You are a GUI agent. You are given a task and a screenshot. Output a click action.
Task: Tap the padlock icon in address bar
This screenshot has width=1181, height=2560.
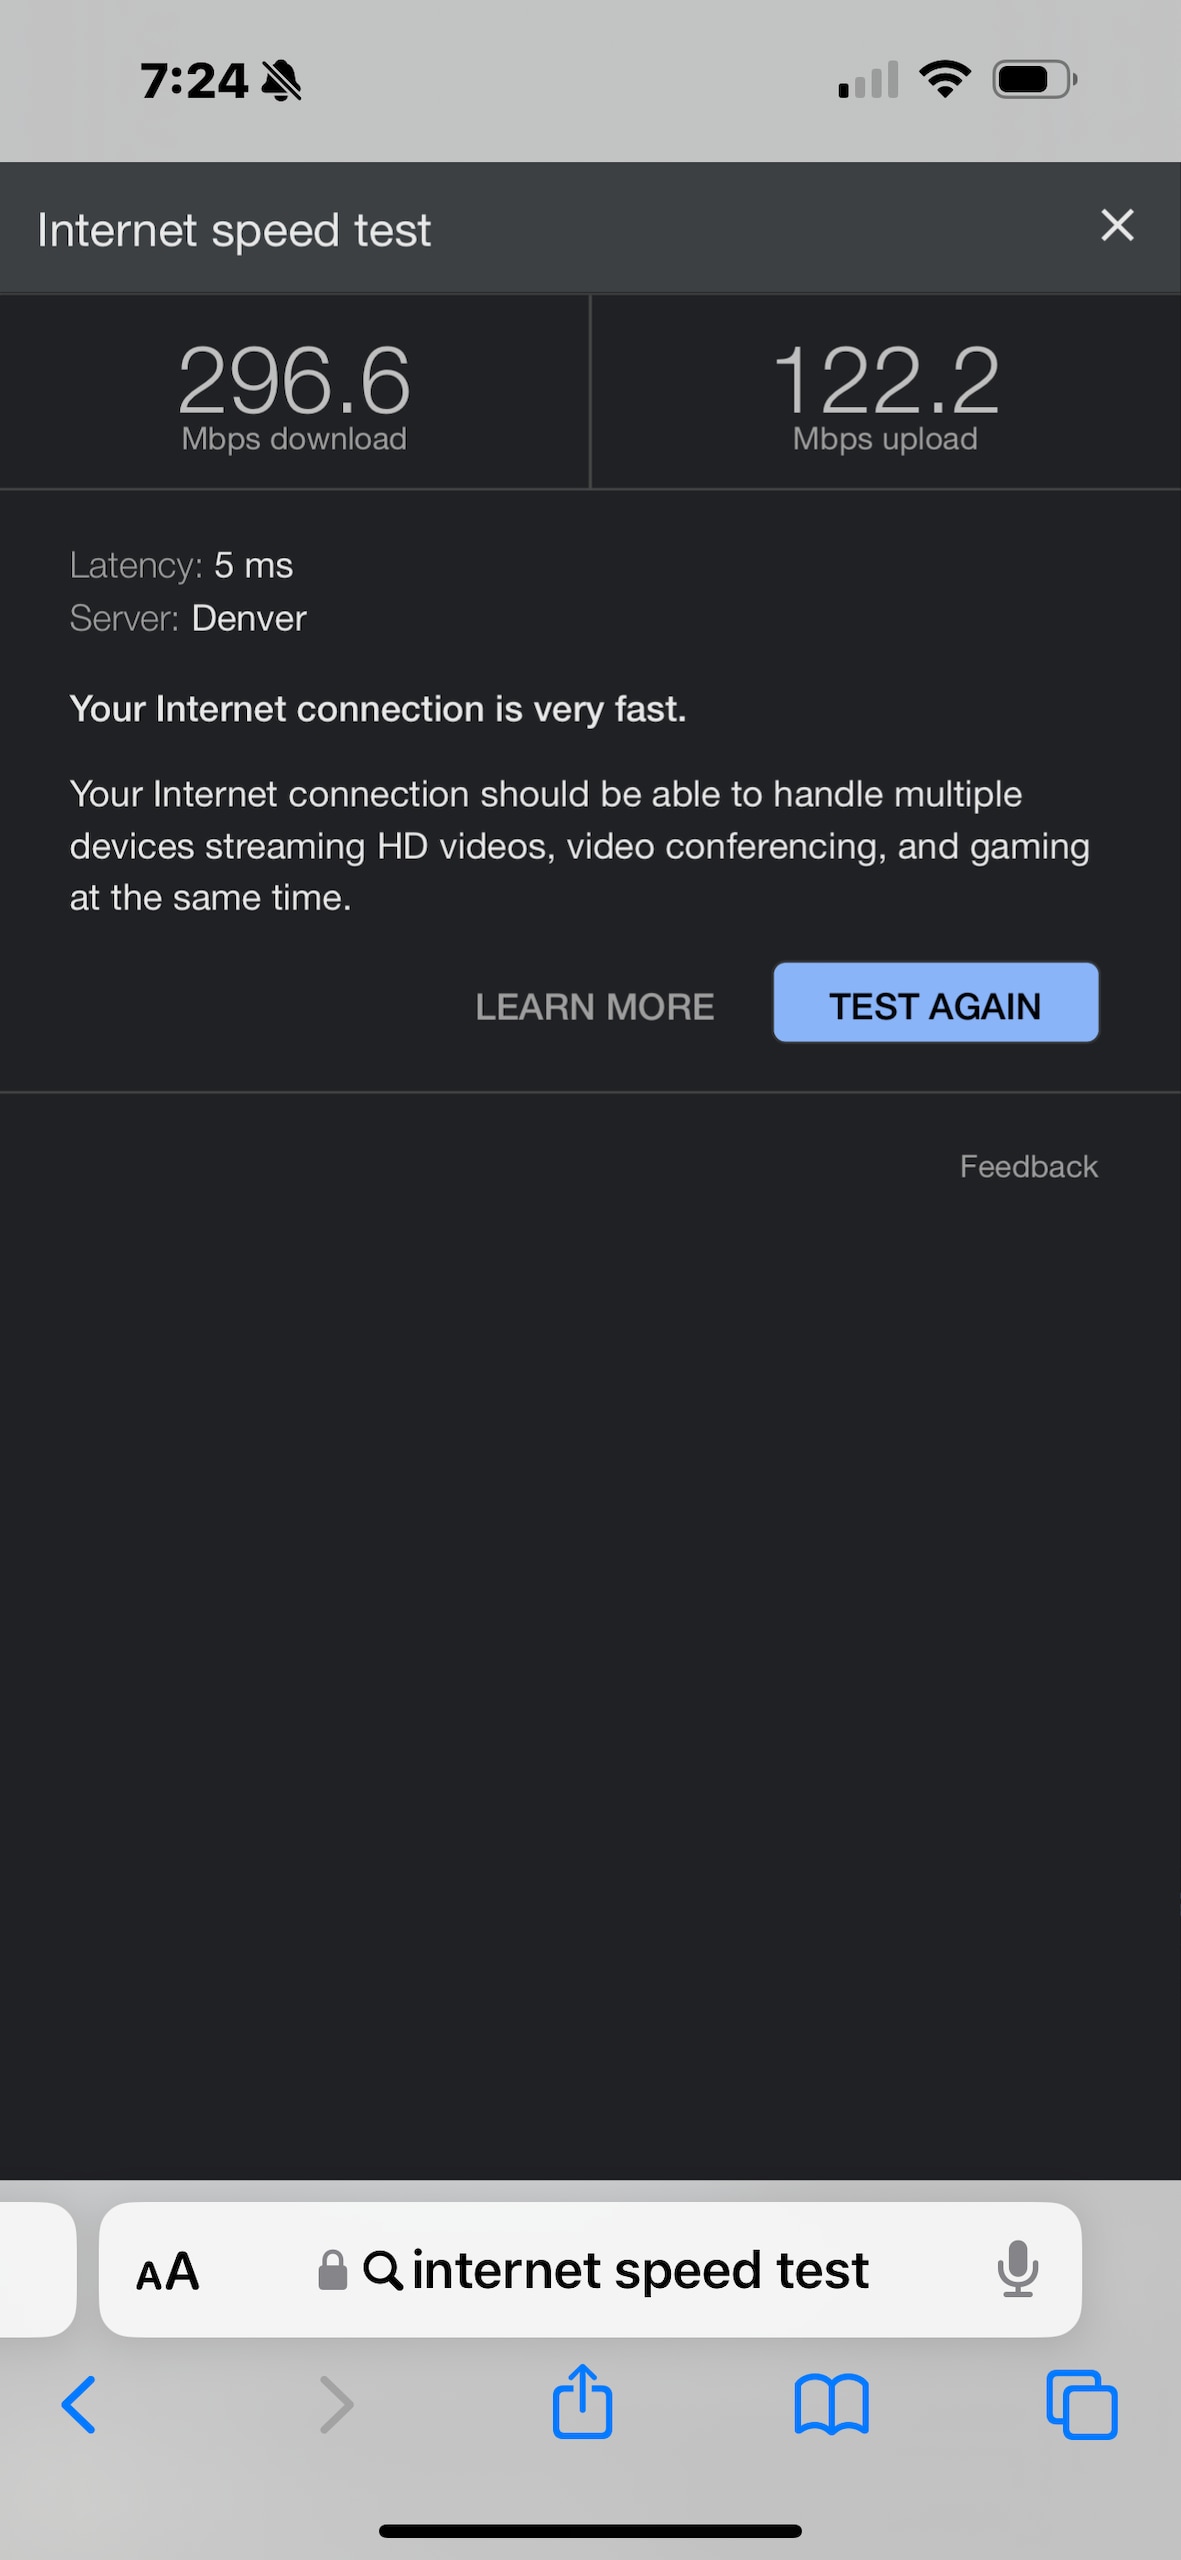click(x=332, y=2270)
